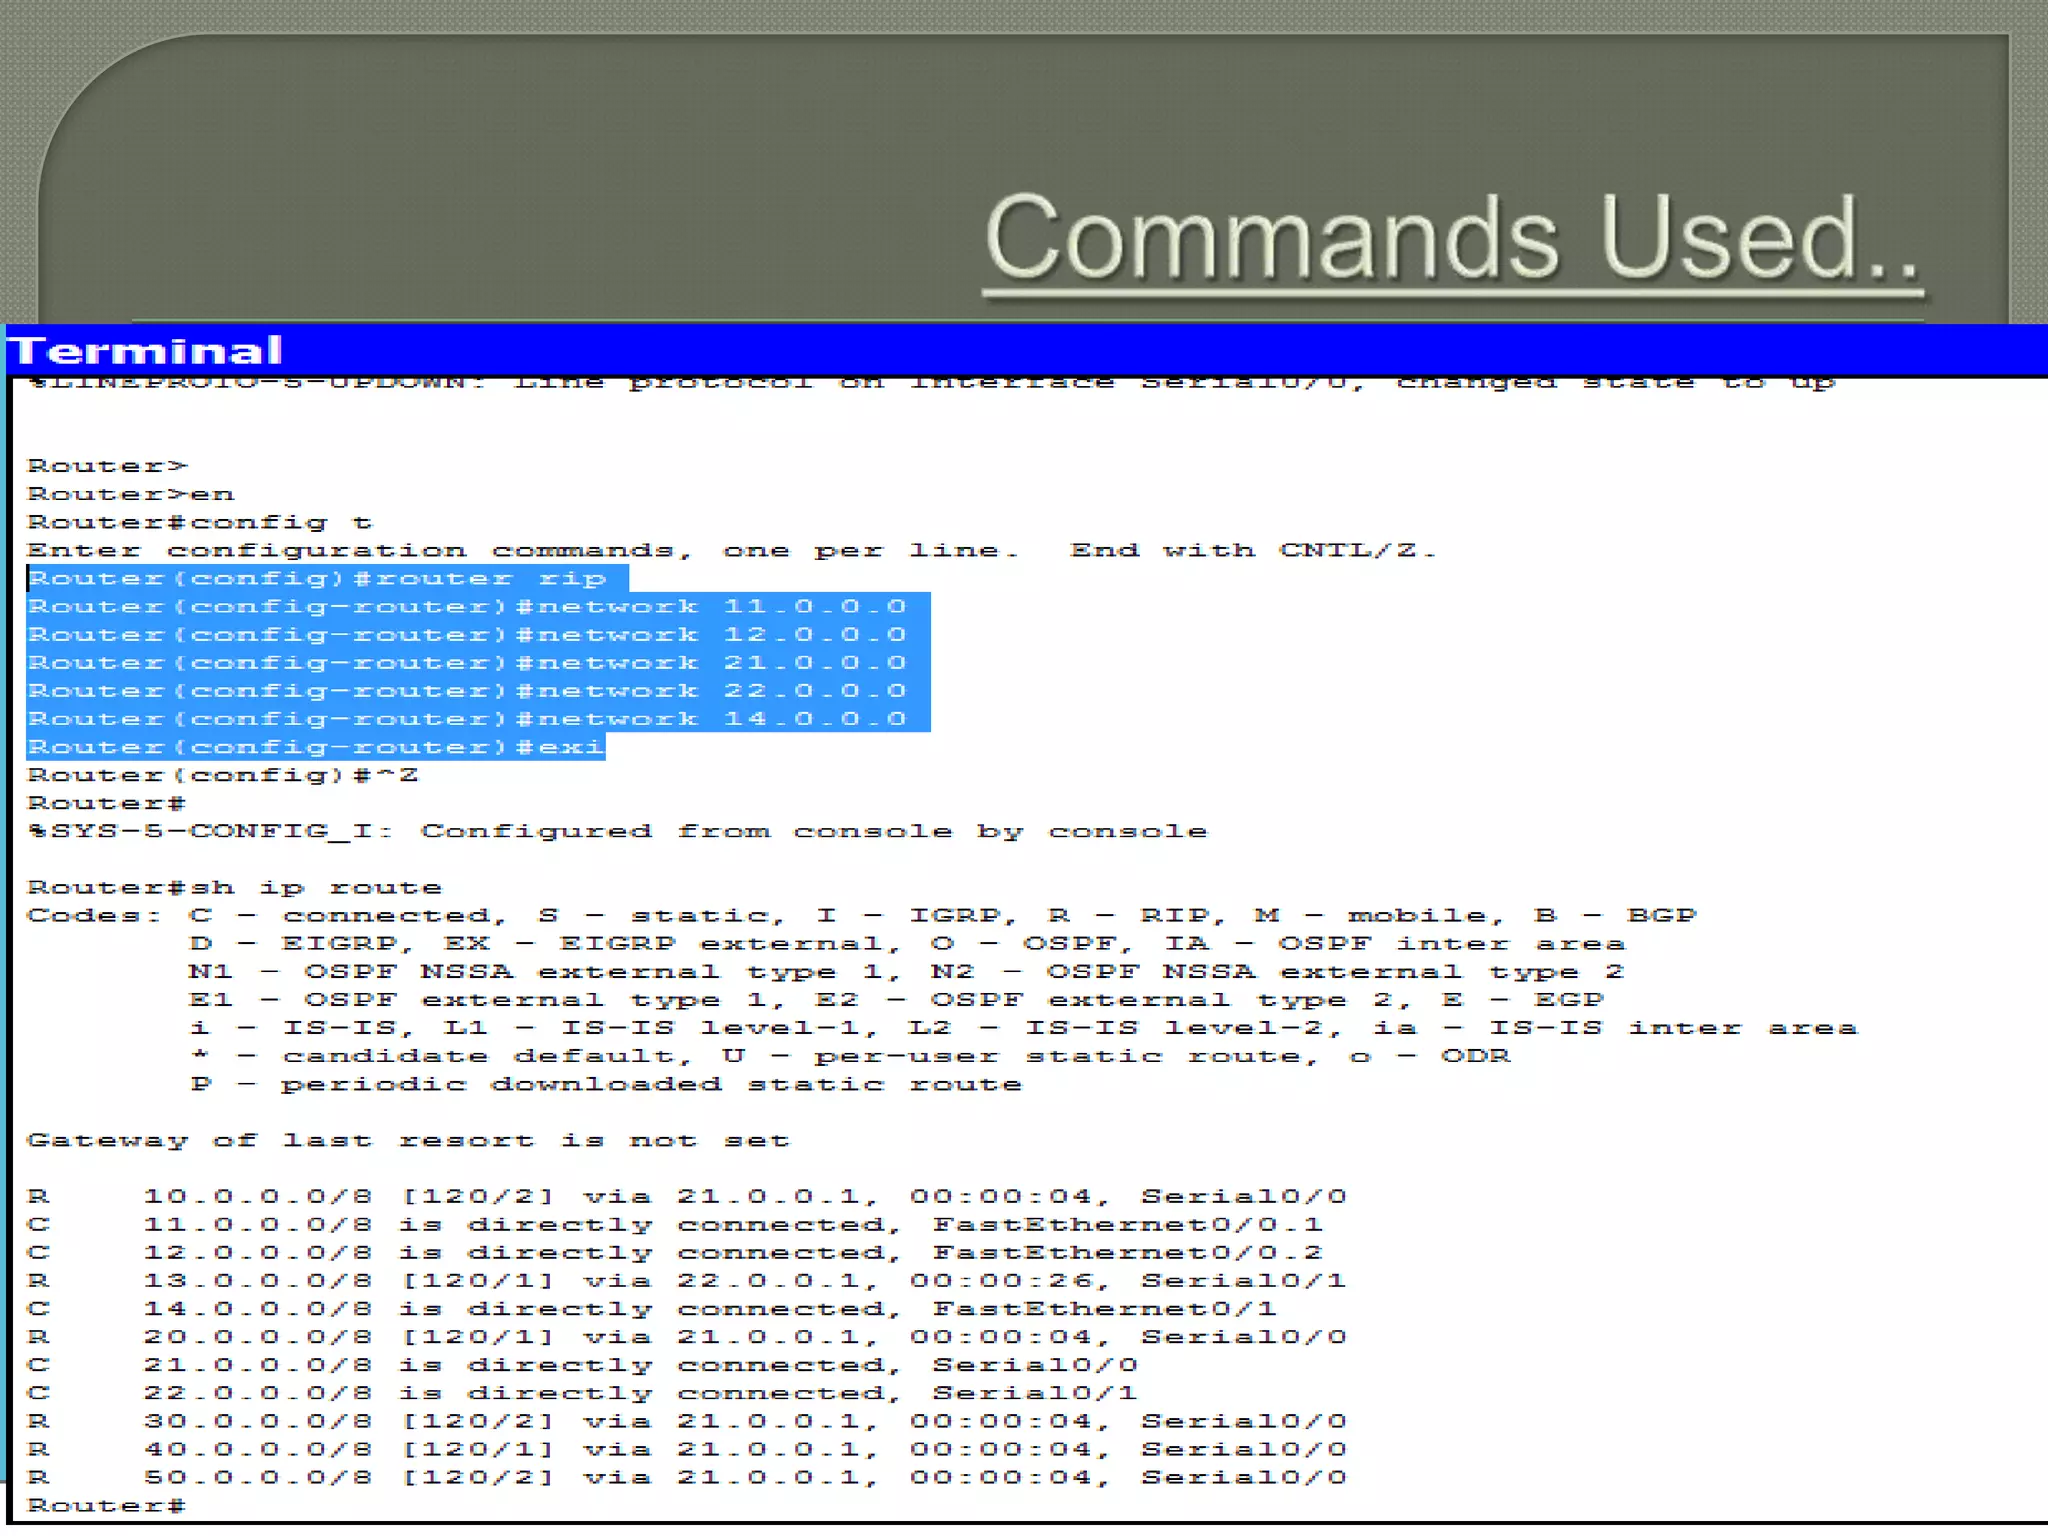Click the 10.0.0.0/8 RIP route entry

686,1197
